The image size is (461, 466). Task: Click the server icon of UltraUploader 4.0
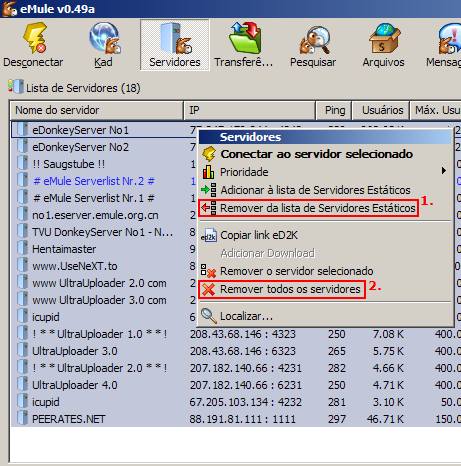22,384
